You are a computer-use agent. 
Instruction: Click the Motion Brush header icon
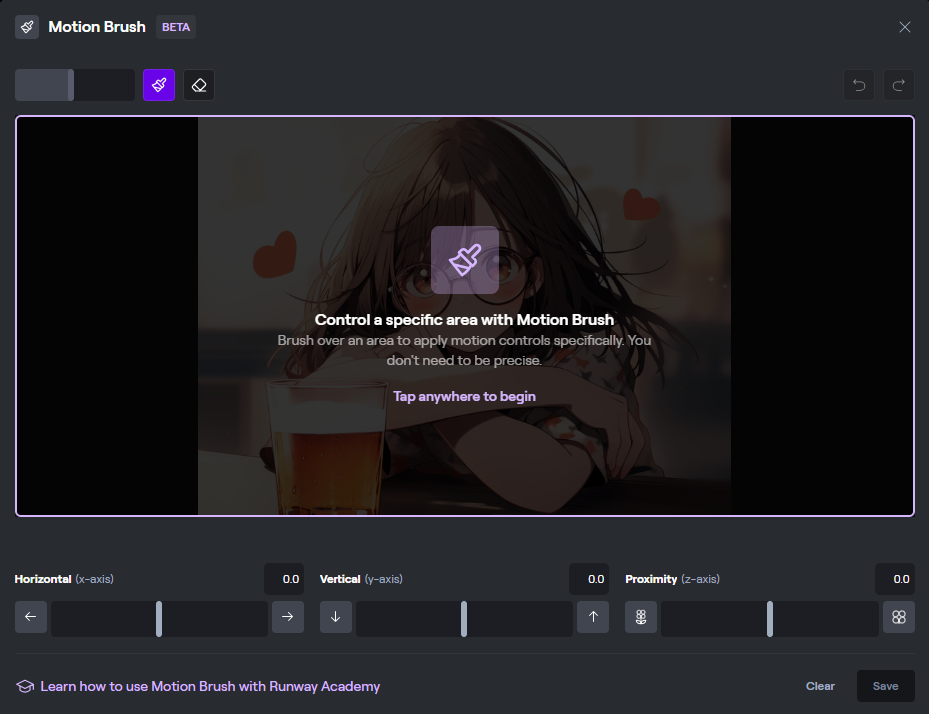tap(27, 27)
